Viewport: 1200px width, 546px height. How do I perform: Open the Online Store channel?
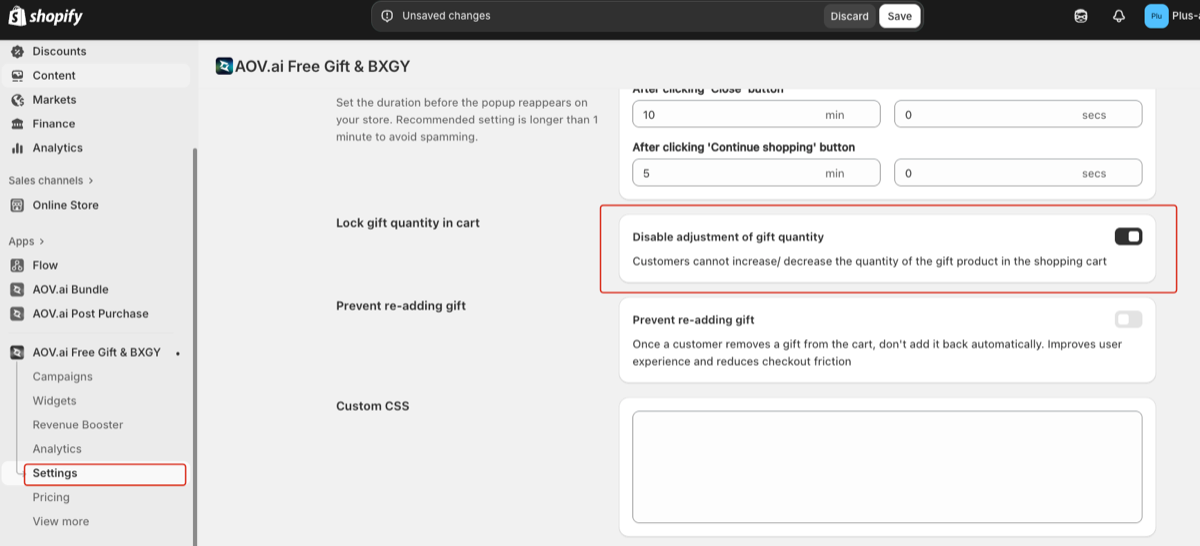[x=65, y=205]
